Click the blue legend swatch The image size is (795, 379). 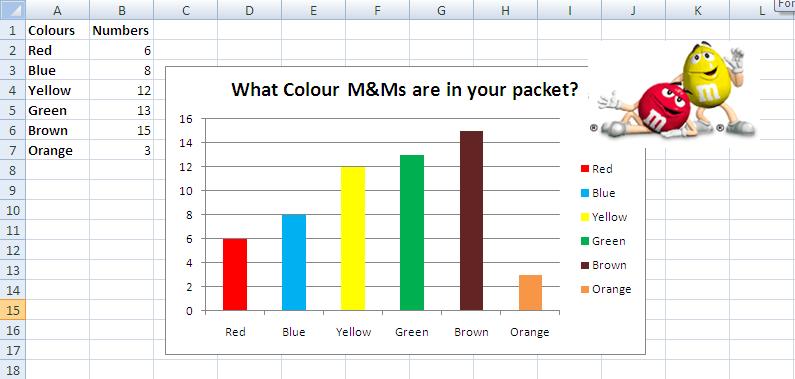click(x=585, y=193)
